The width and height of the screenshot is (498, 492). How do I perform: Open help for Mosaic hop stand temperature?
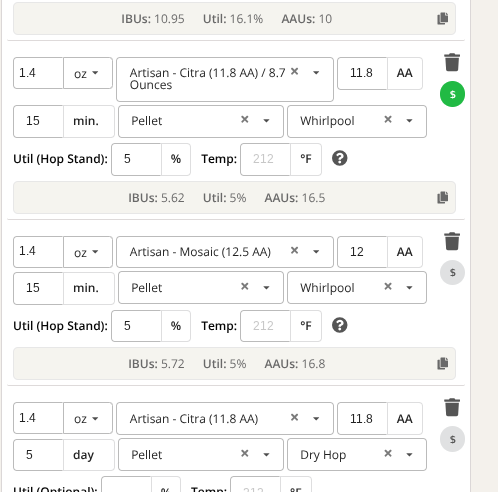[340, 325]
